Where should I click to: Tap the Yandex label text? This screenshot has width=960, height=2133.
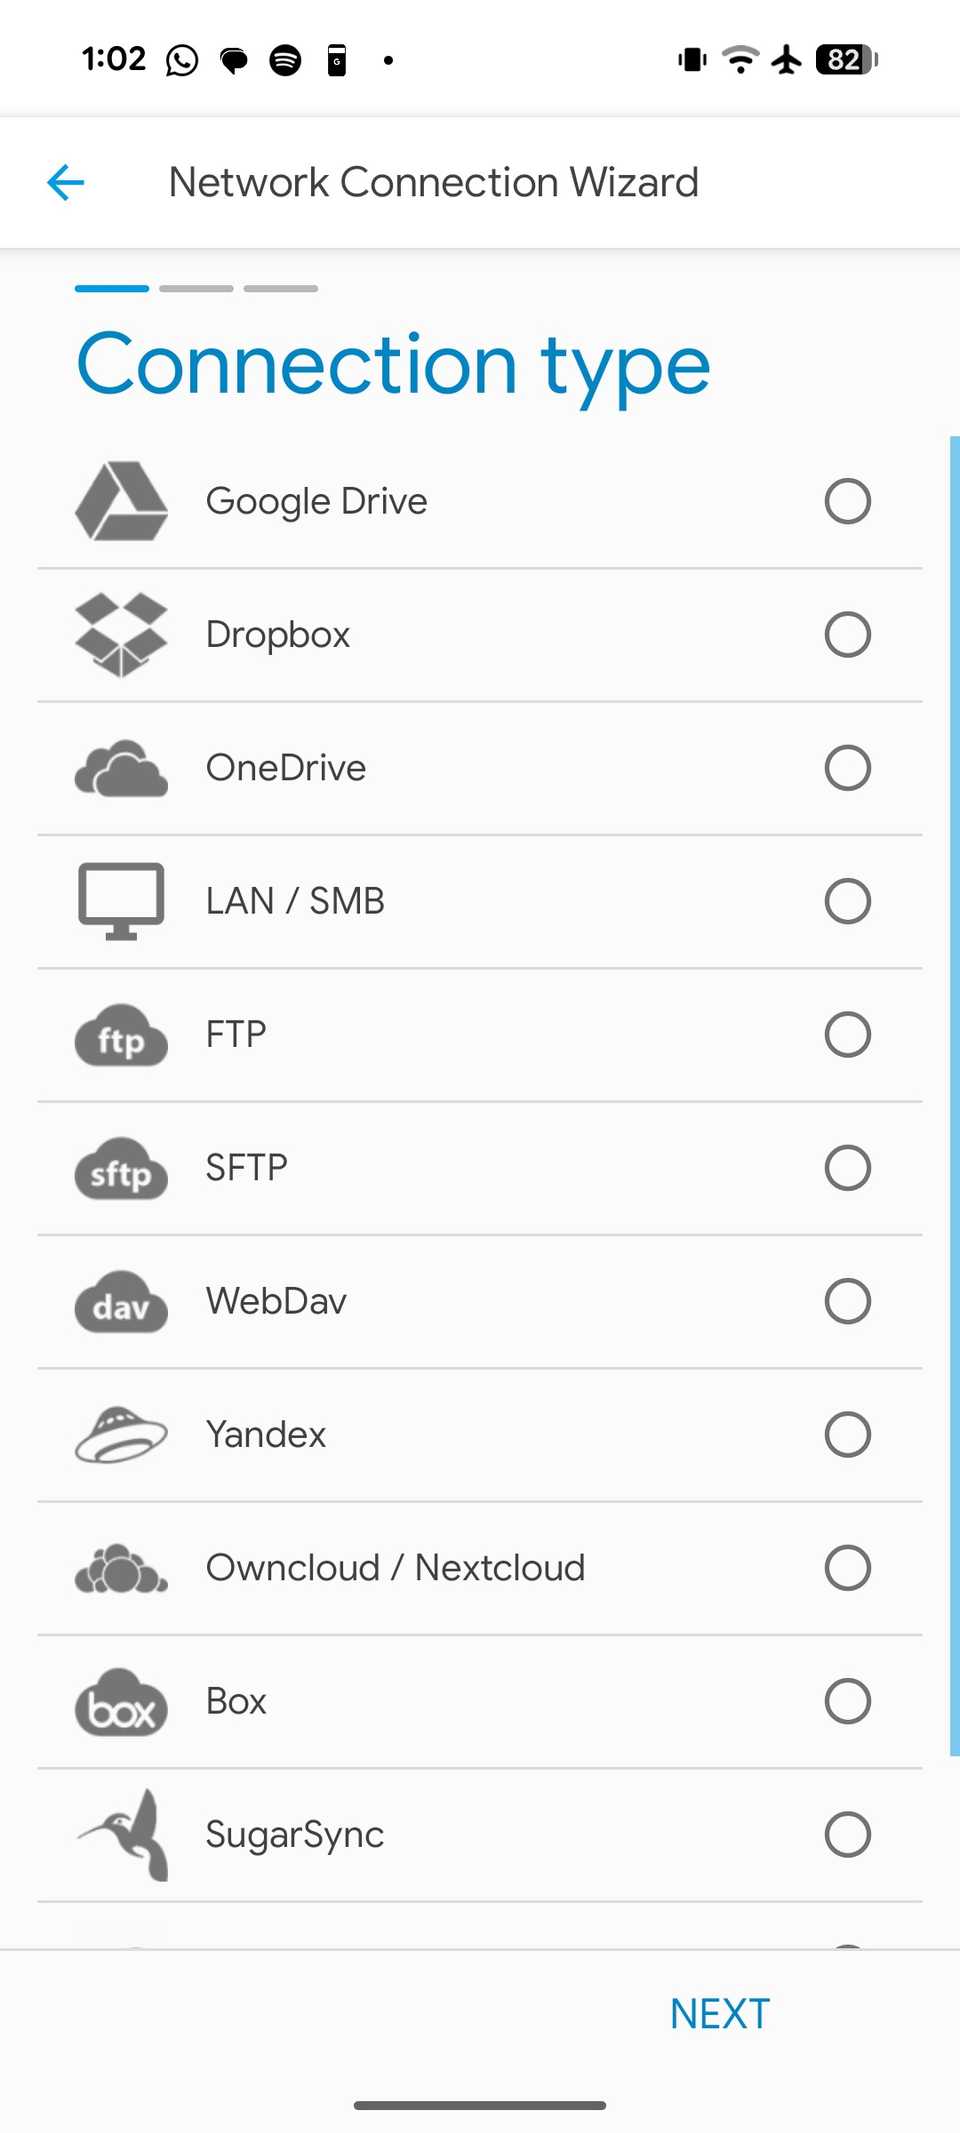pyautogui.click(x=266, y=1435)
